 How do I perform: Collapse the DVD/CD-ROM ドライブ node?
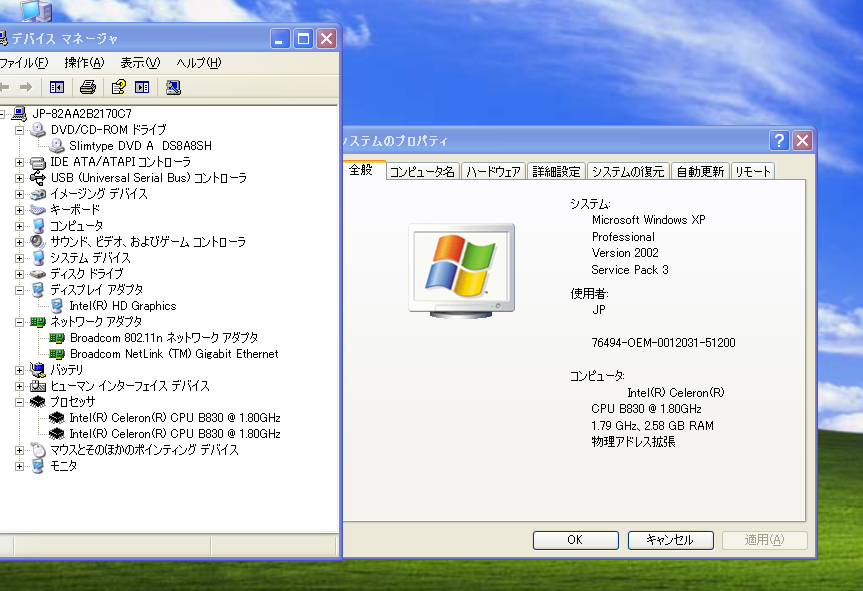click(19, 130)
